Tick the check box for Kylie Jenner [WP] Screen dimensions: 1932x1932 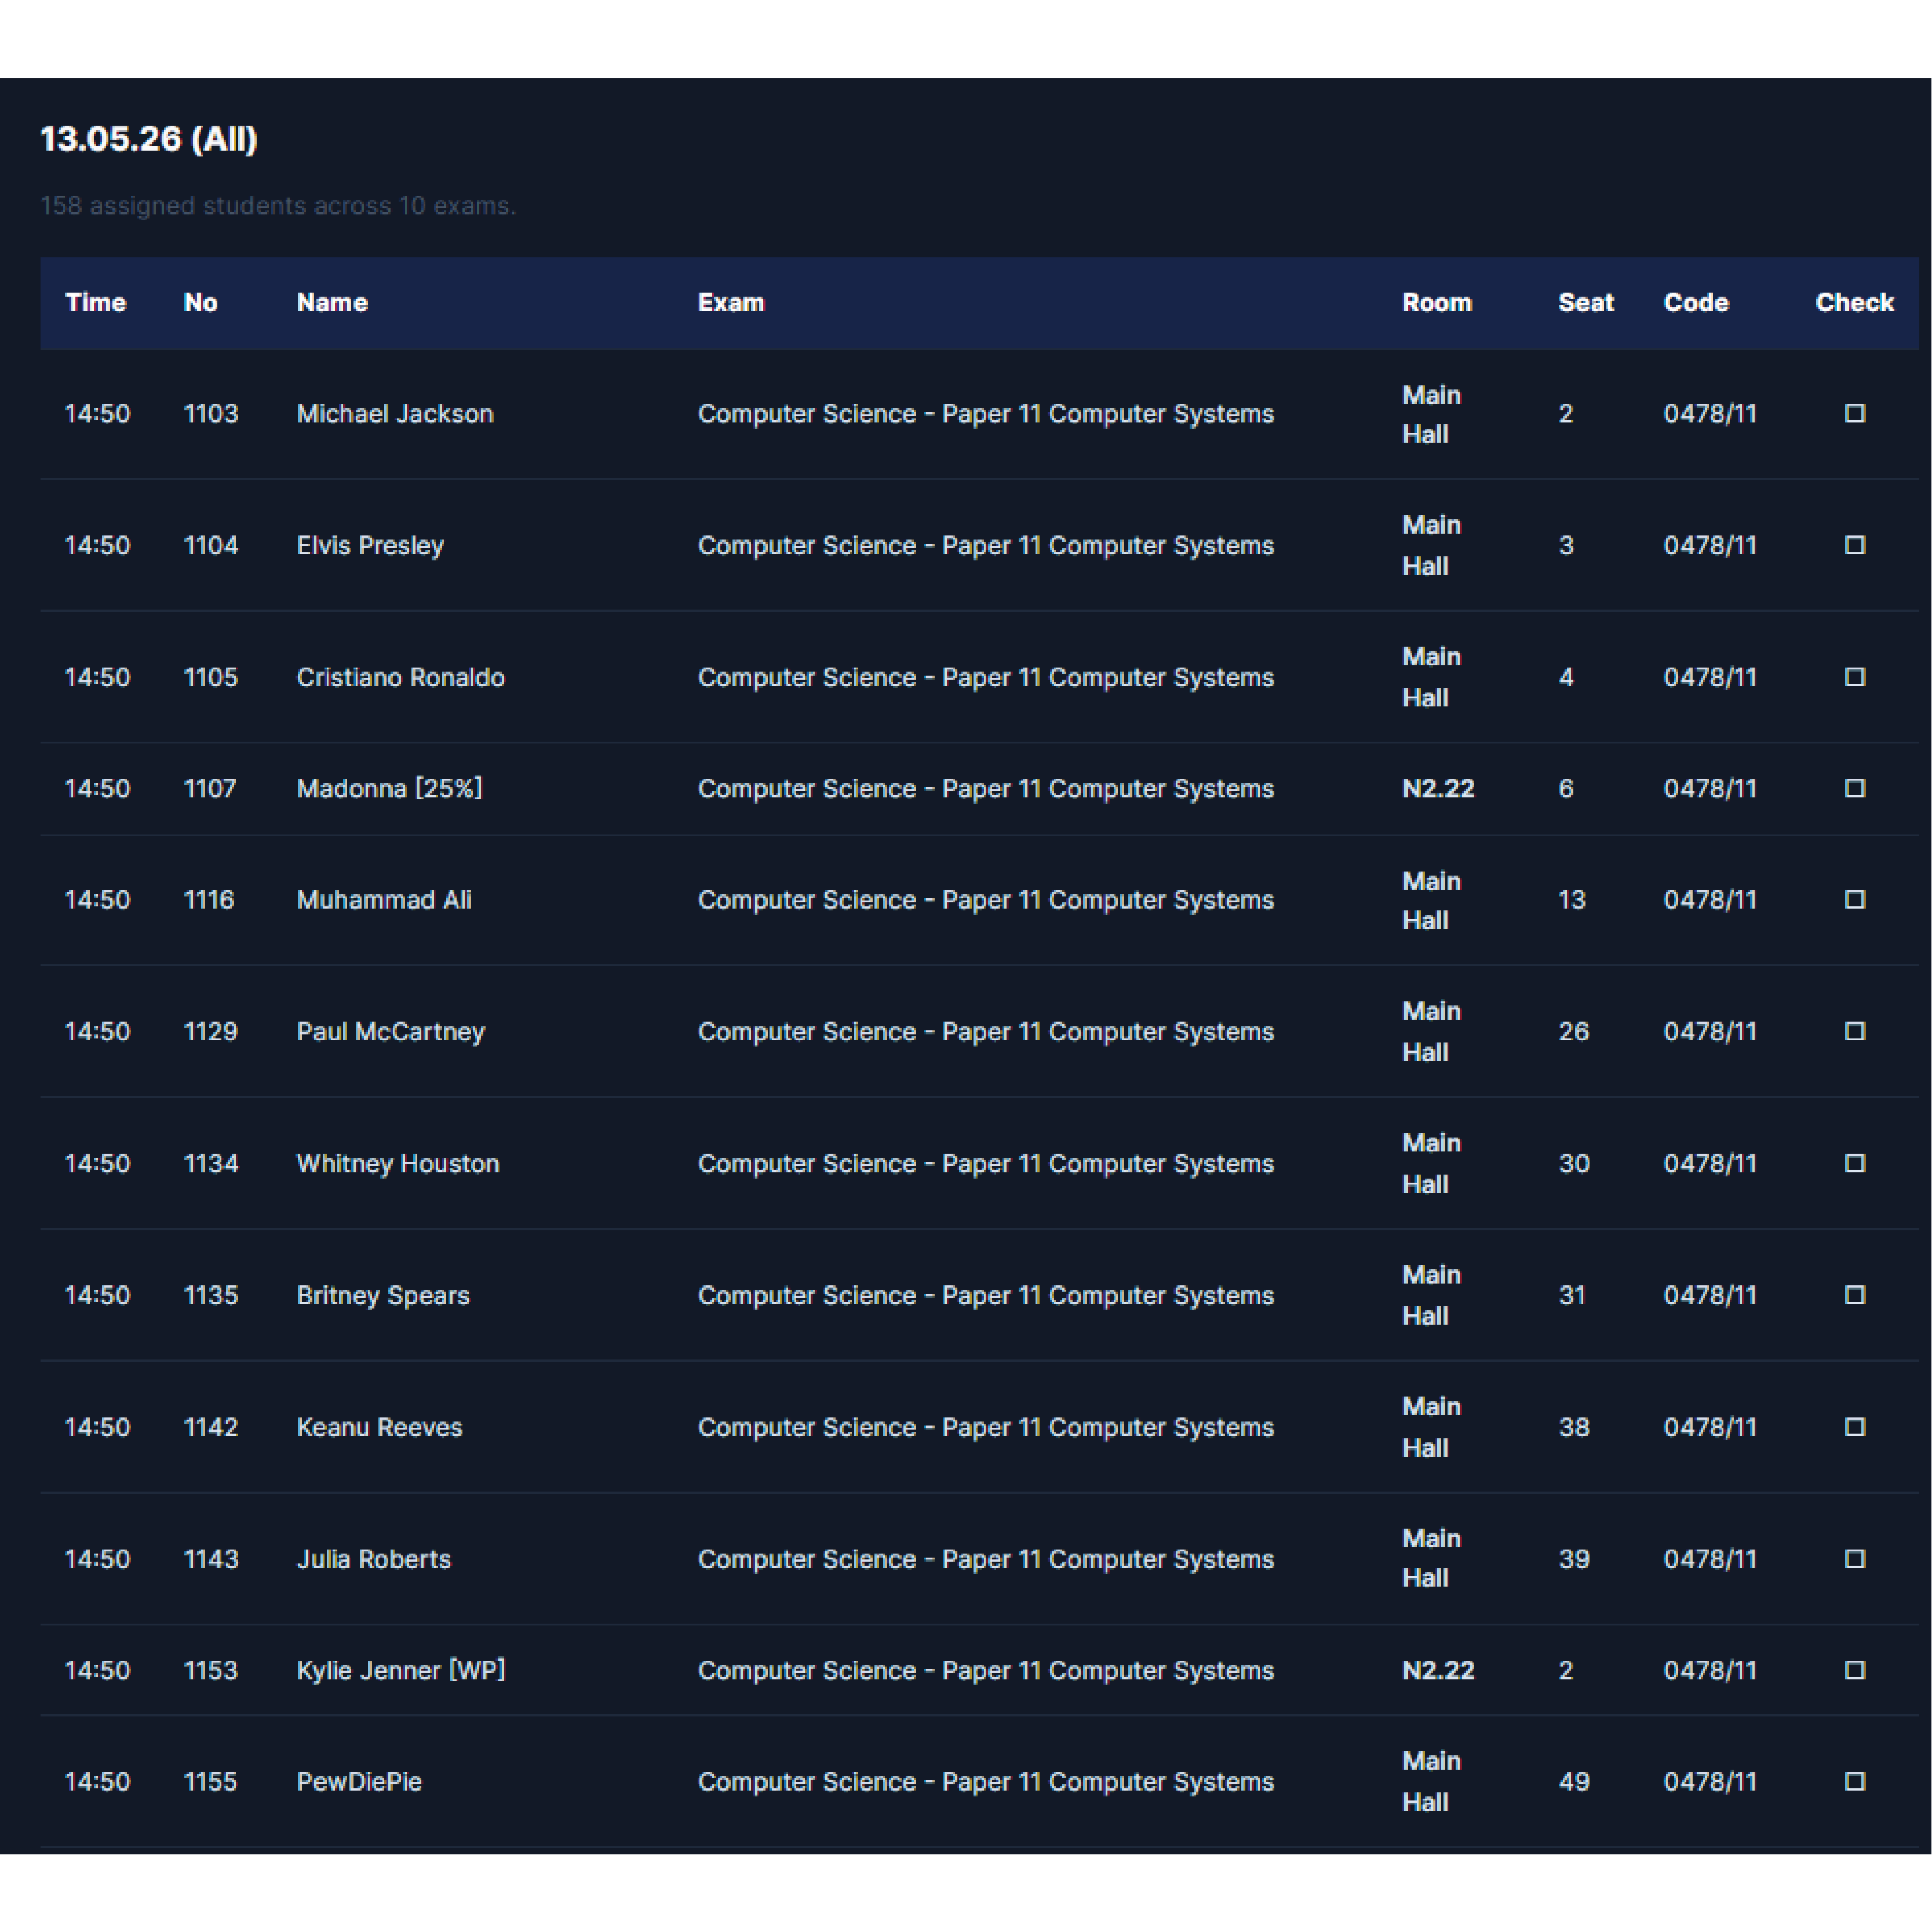point(1854,1670)
